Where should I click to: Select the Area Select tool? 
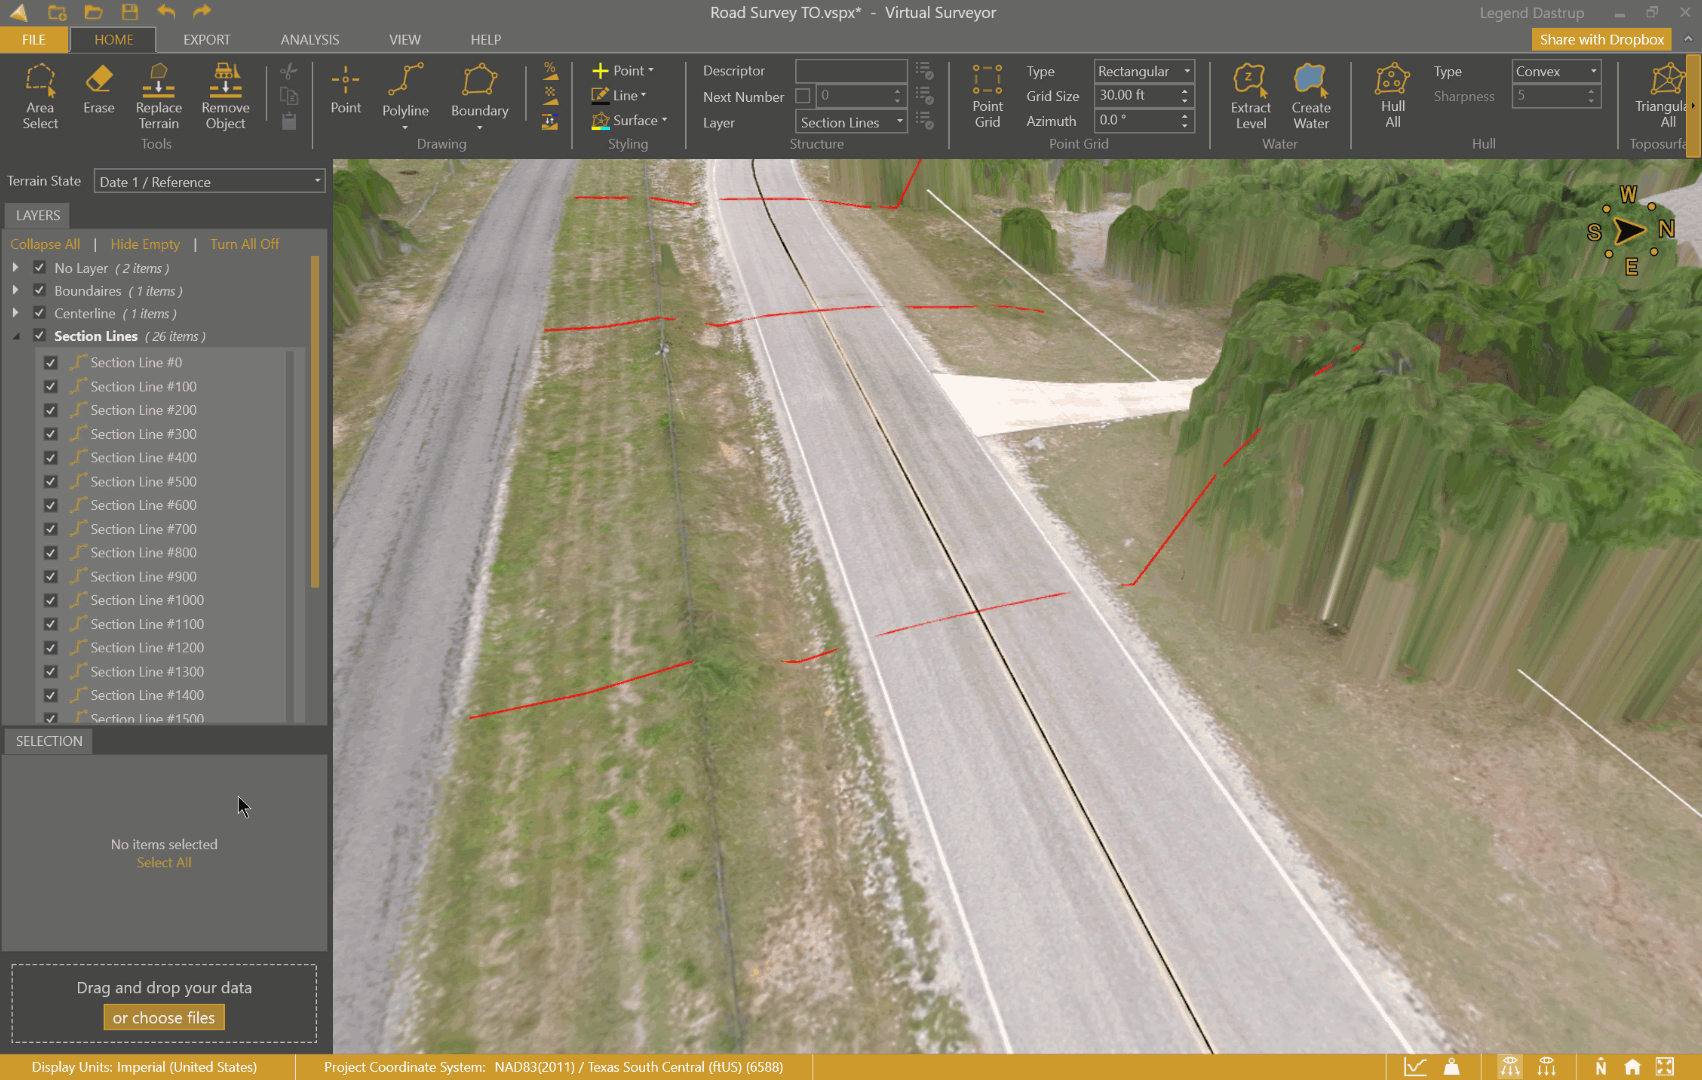tap(40, 96)
